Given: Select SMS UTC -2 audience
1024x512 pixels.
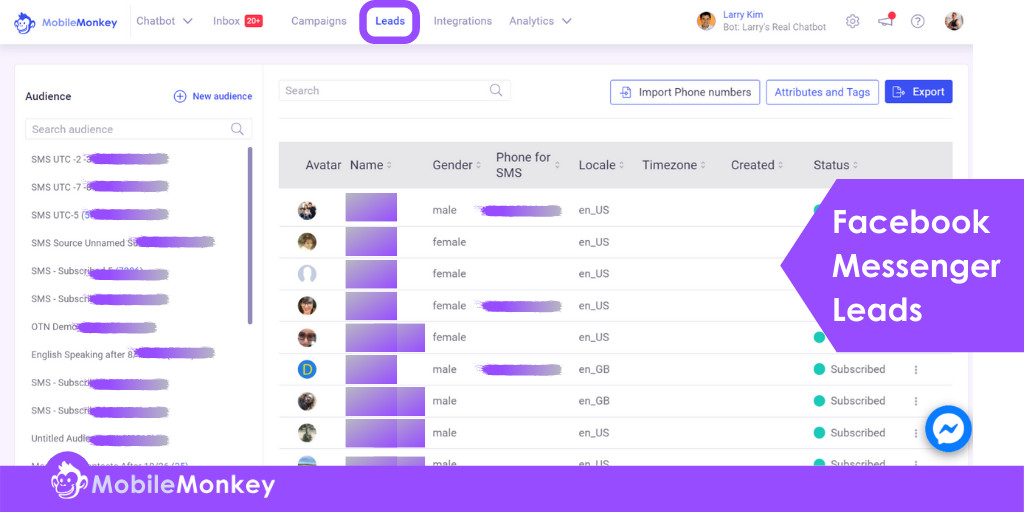Looking at the screenshot, I should pos(99,159).
